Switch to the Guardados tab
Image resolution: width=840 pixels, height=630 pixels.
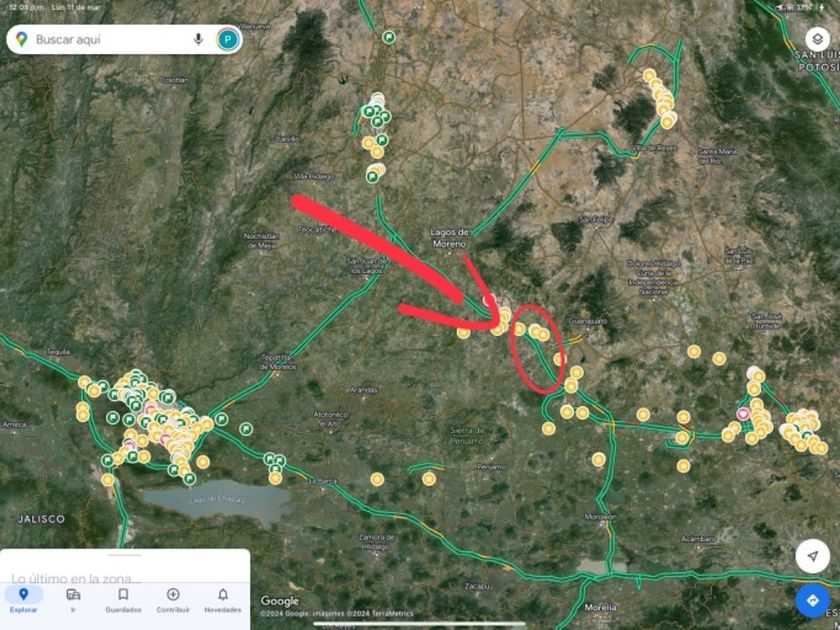coord(123,600)
